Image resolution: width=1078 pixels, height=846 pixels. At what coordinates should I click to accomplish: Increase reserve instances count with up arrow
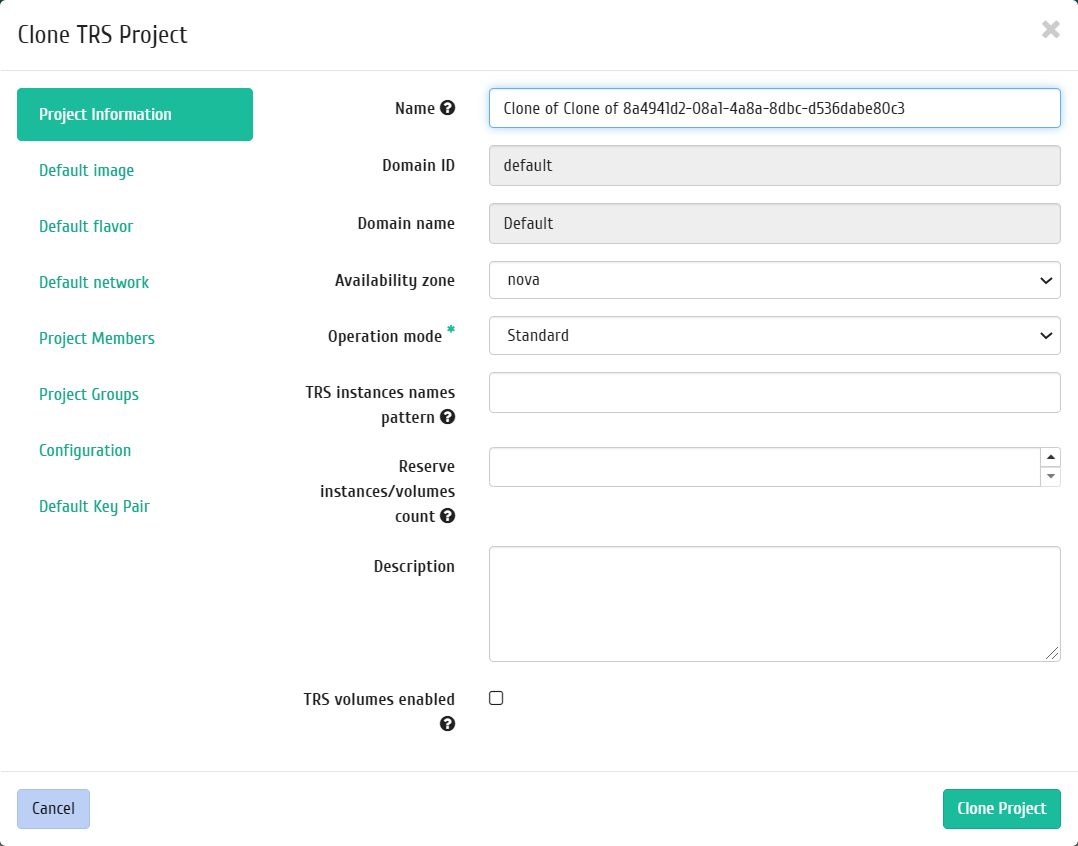click(x=1050, y=457)
